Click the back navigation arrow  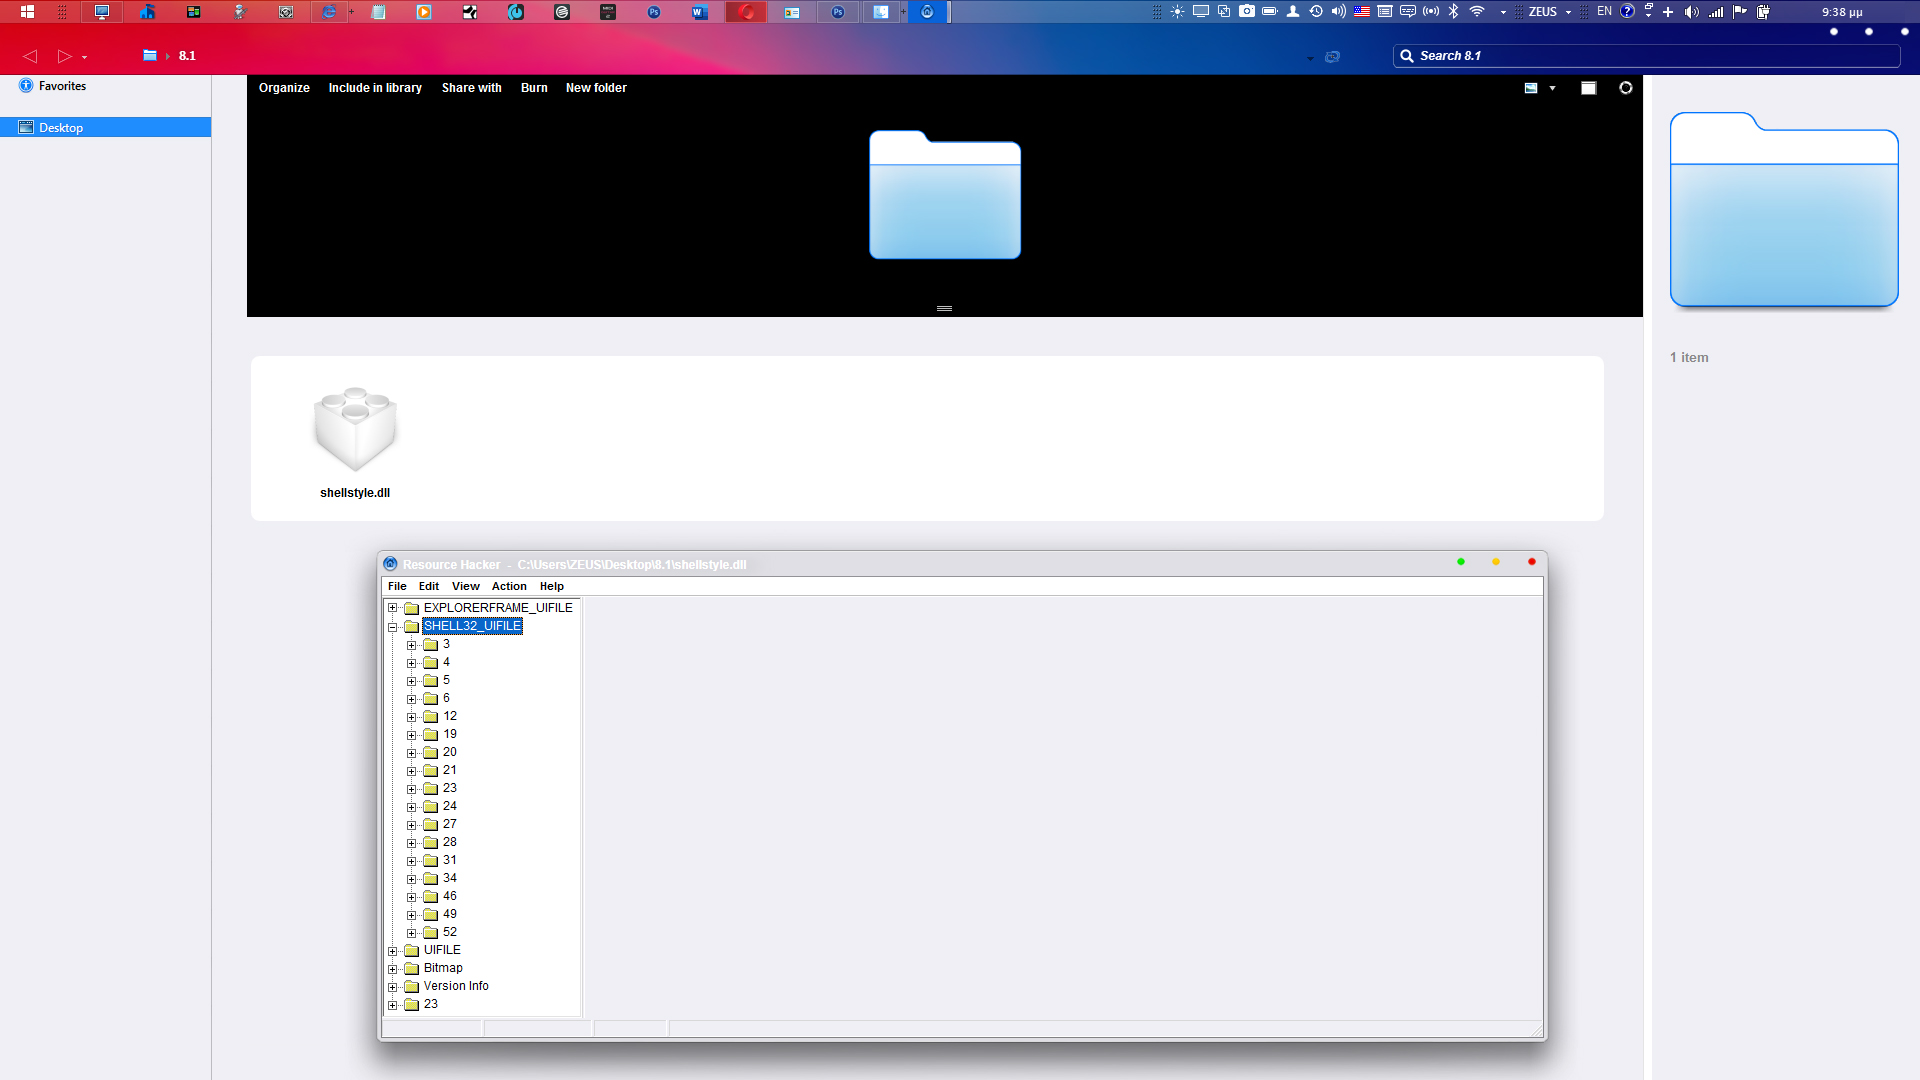click(30, 56)
